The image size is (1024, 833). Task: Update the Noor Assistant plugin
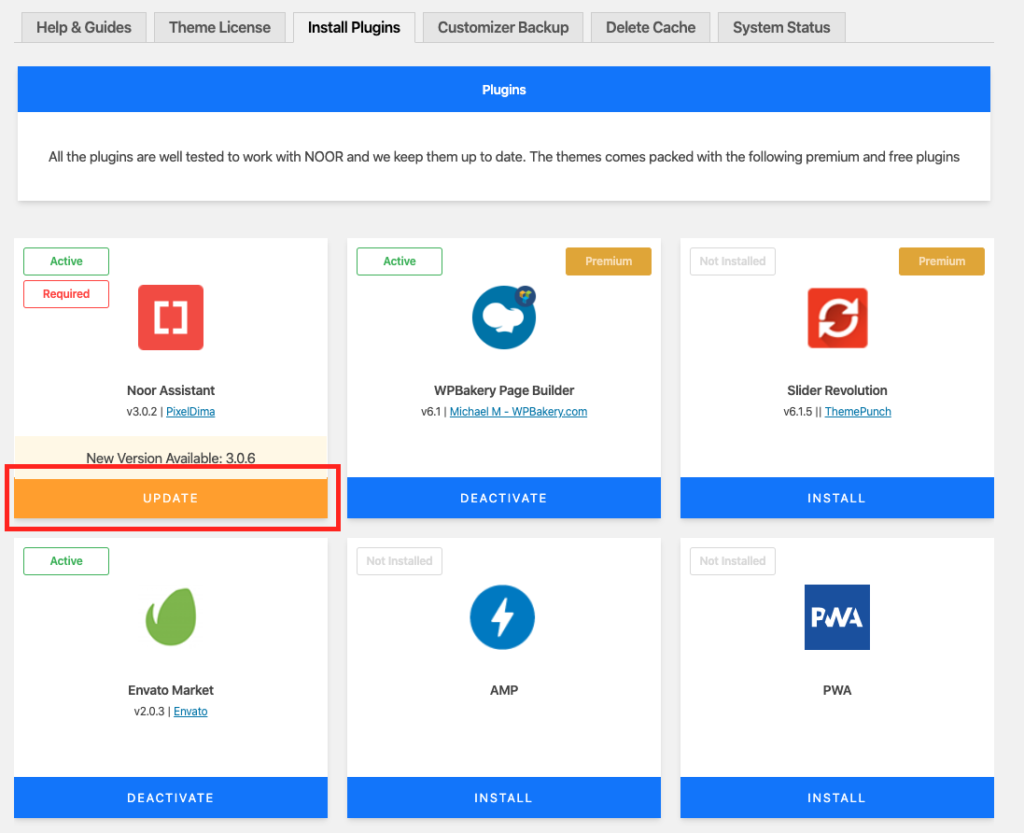pos(170,498)
